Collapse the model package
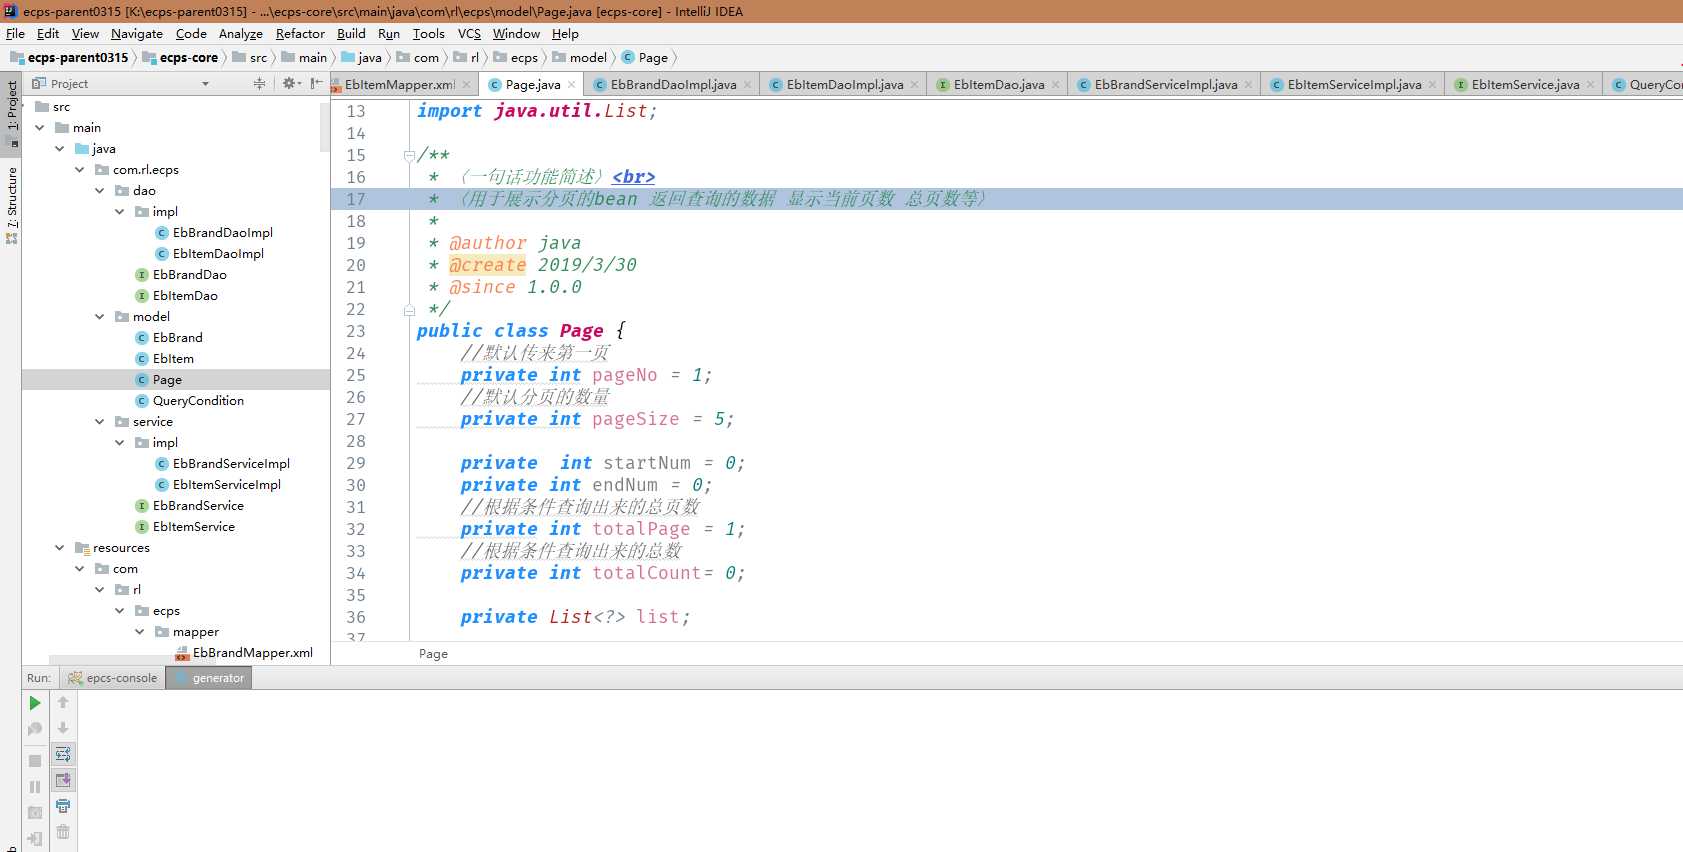1683x852 pixels. click(x=100, y=317)
